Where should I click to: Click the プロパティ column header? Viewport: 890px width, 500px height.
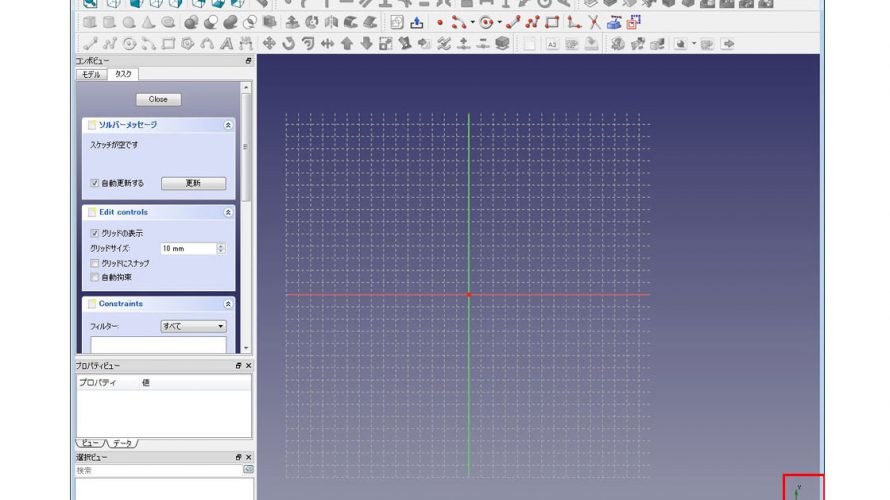98,383
